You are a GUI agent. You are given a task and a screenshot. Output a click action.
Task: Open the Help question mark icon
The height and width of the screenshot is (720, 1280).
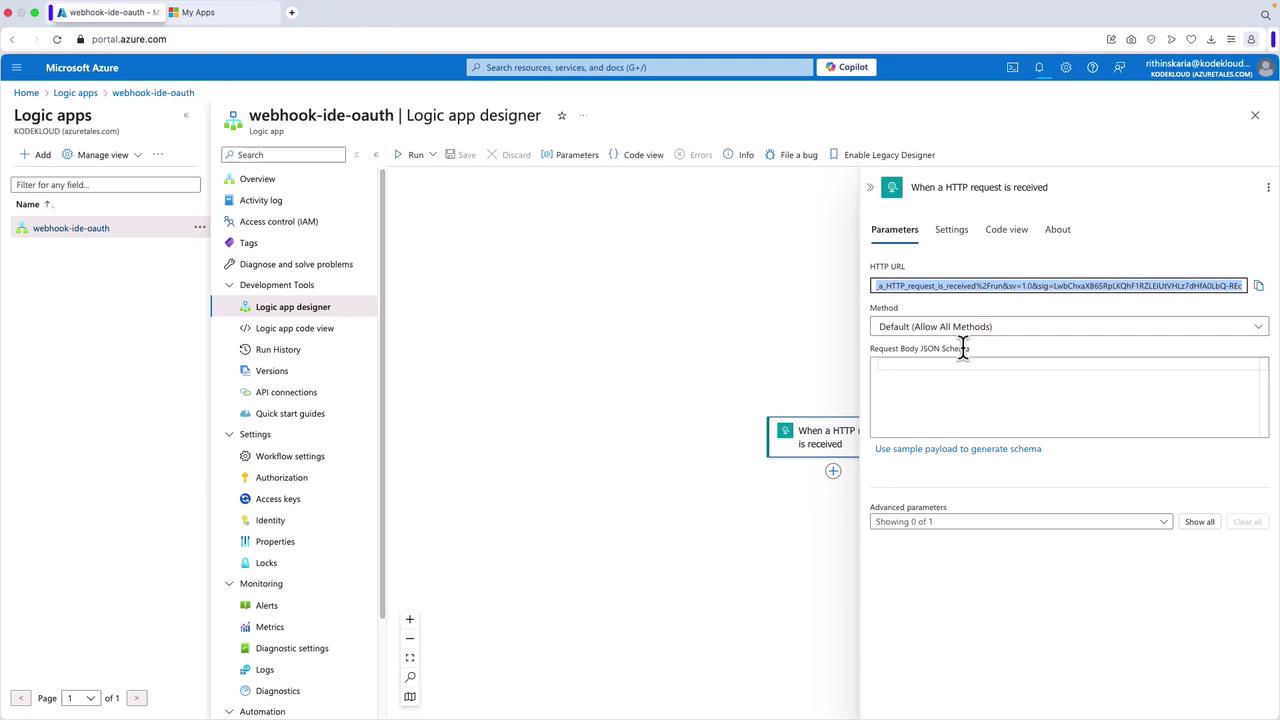click(1092, 67)
